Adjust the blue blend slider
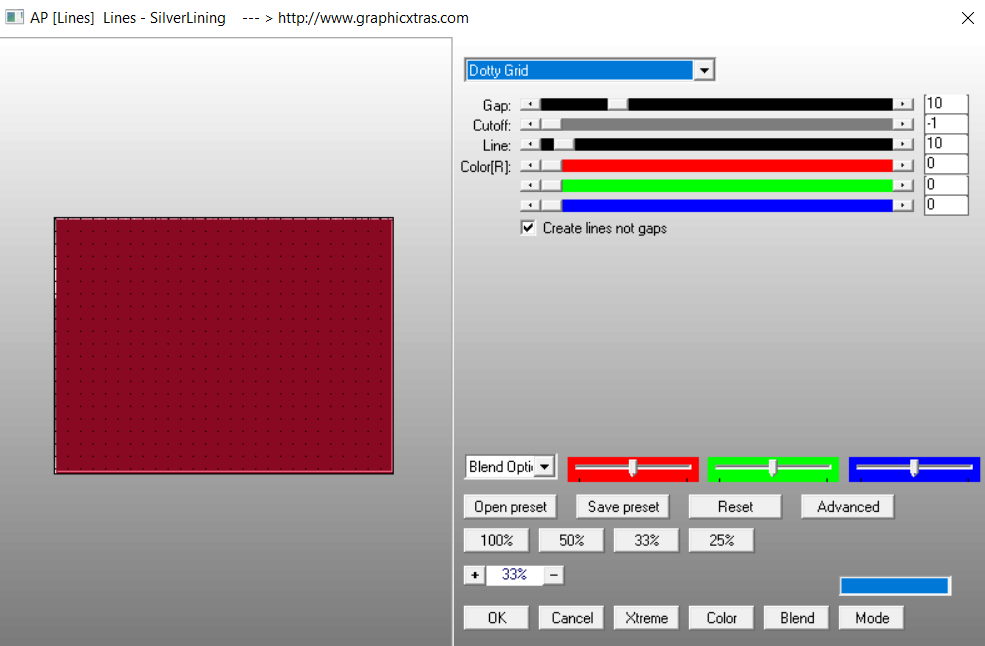985x646 pixels. tap(914, 469)
